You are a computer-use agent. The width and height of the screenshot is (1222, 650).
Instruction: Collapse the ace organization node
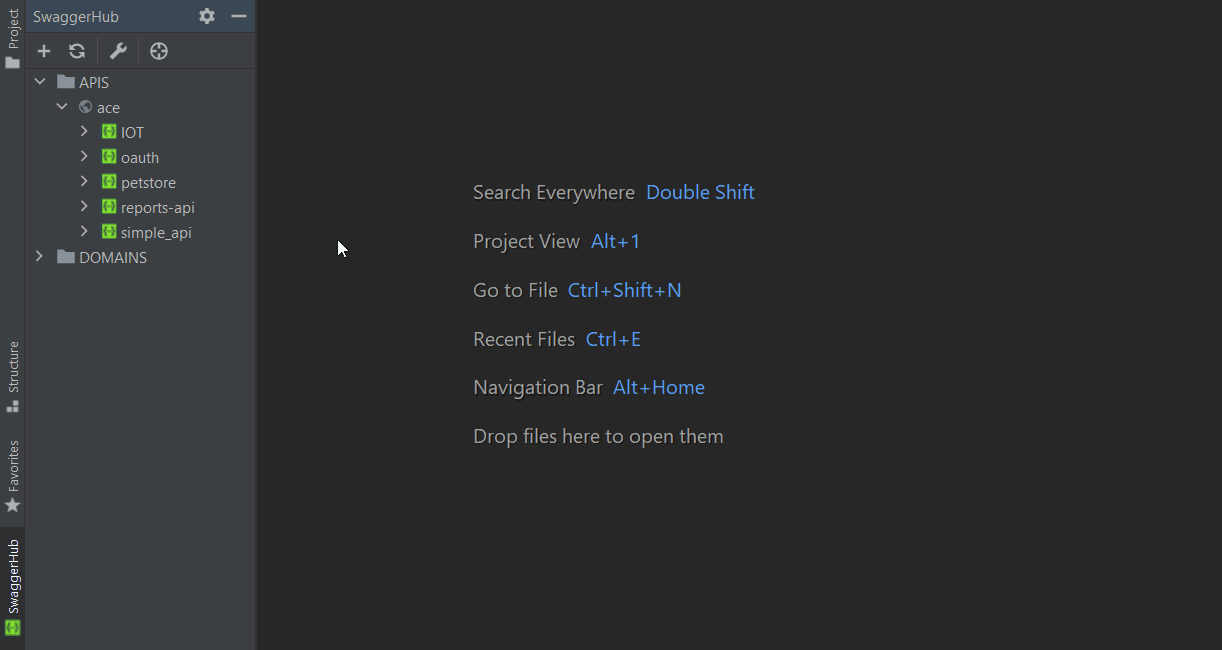tap(62, 107)
